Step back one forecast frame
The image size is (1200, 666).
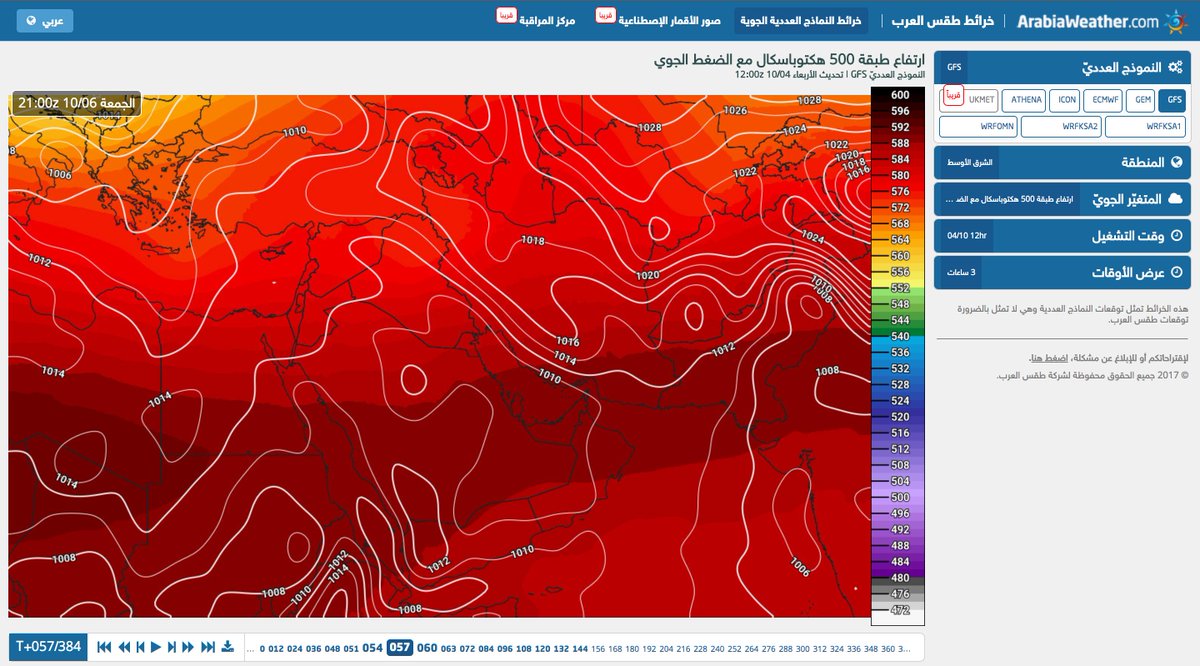139,647
